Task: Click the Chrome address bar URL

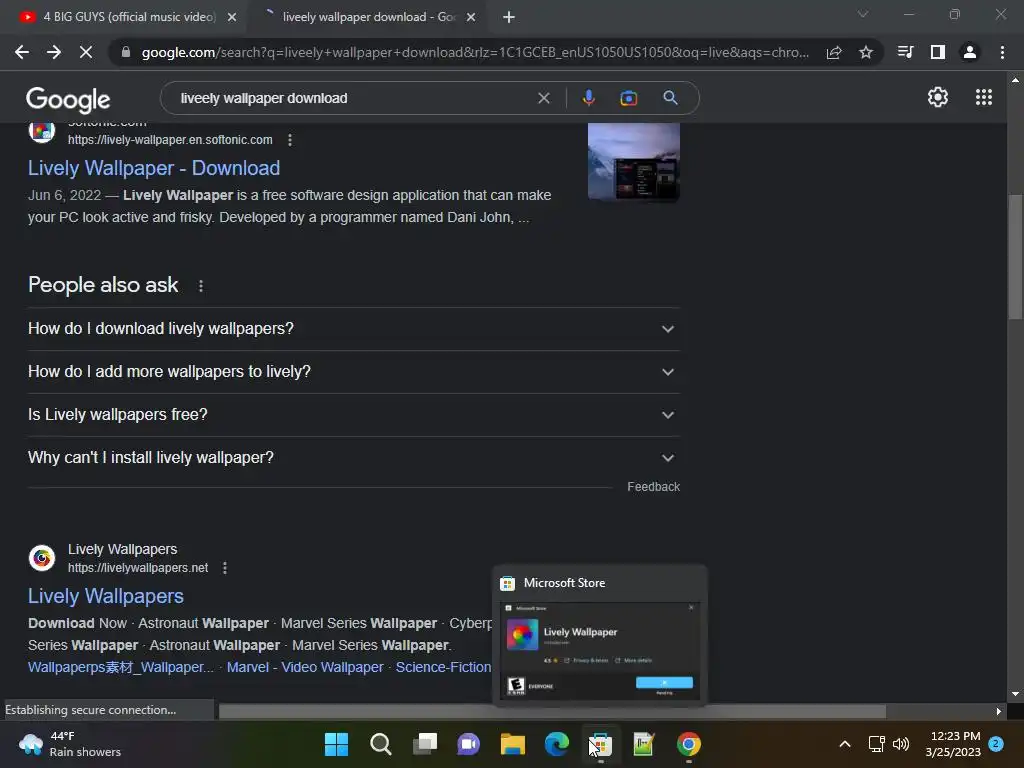Action: [x=475, y=52]
